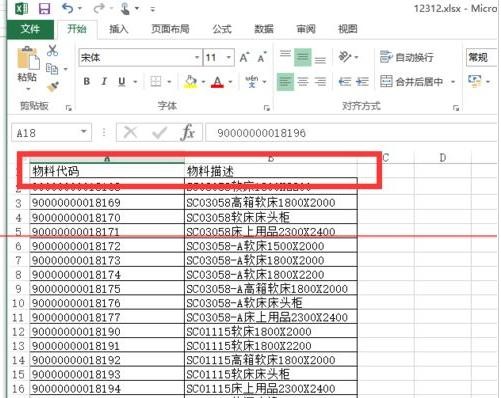The height and width of the screenshot is (398, 501).
Task: Click the Borders icon
Action: click(x=156, y=81)
